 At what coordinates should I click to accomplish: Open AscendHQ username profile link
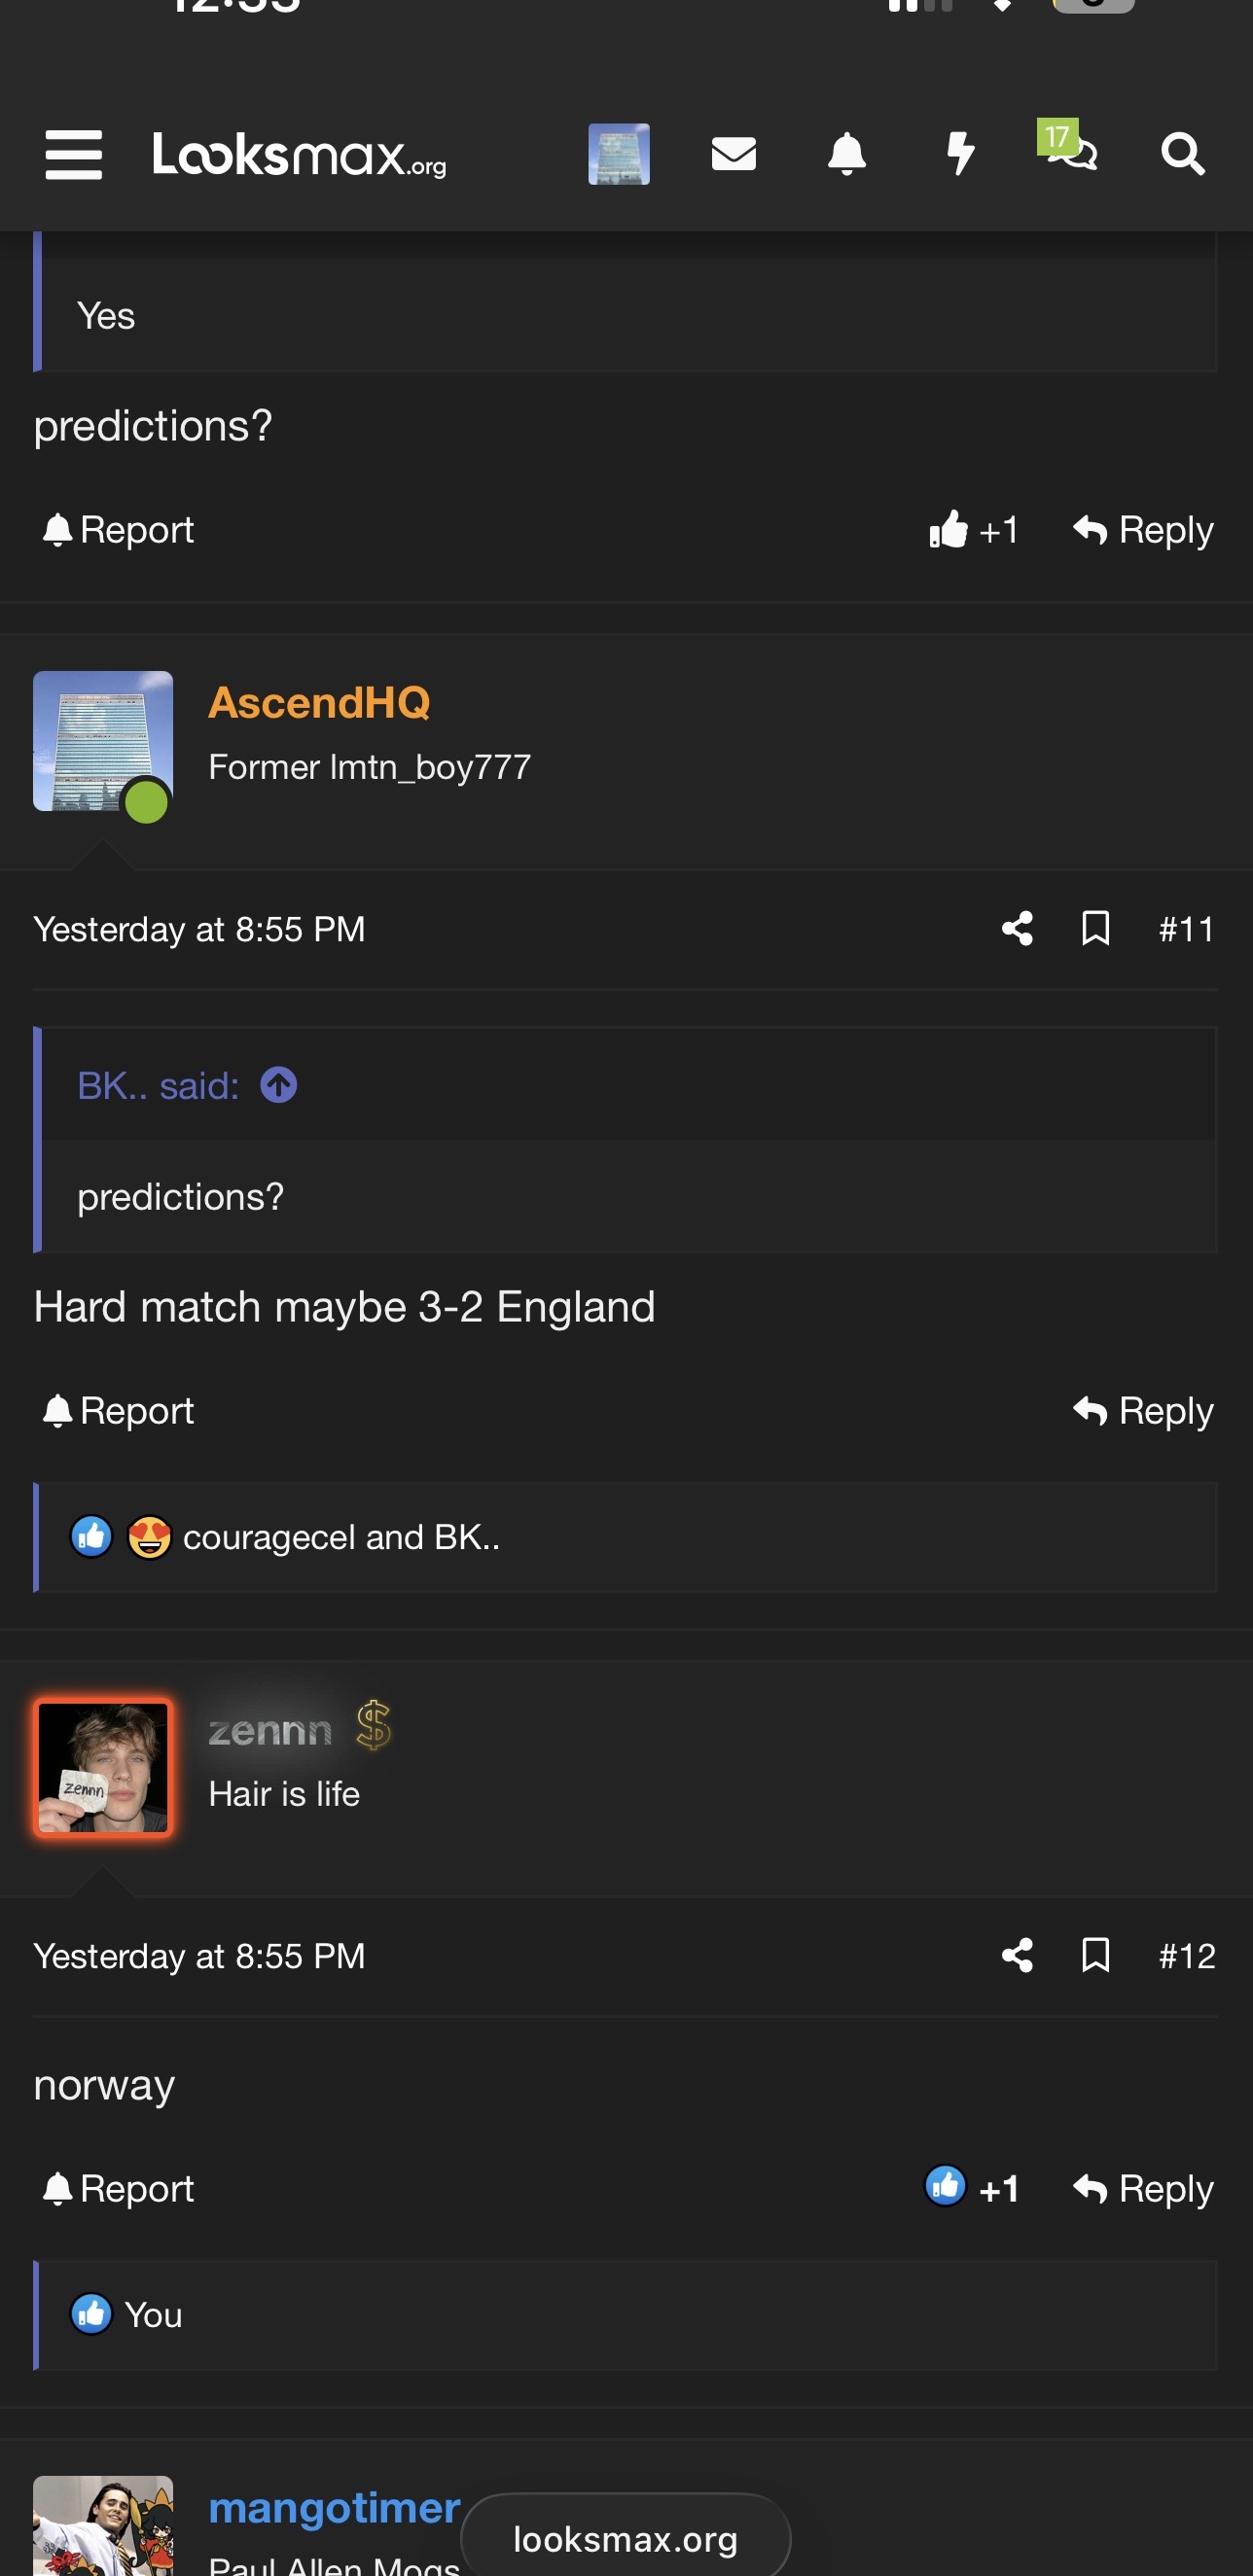coord(319,702)
